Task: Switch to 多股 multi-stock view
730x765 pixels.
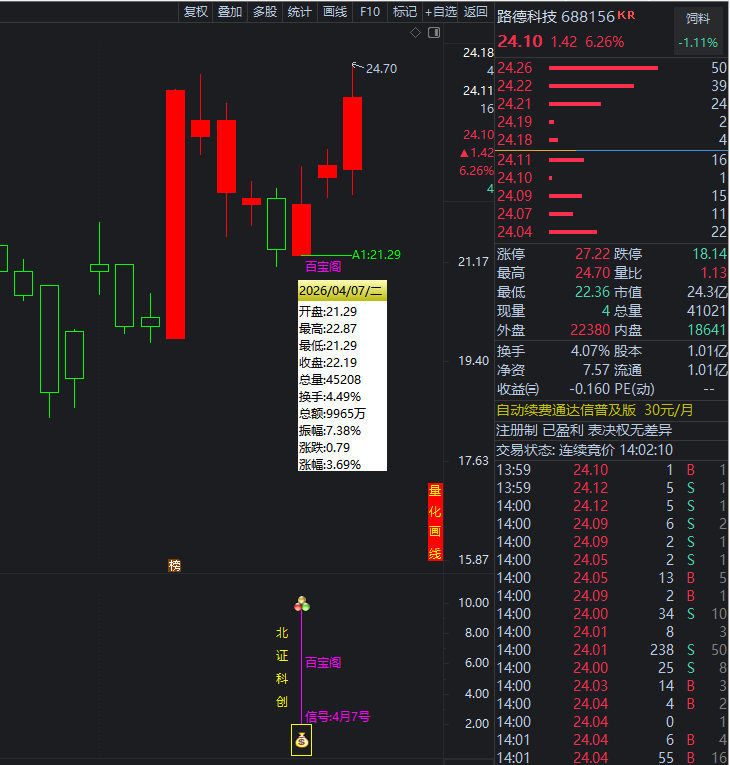Action: pyautogui.click(x=264, y=12)
